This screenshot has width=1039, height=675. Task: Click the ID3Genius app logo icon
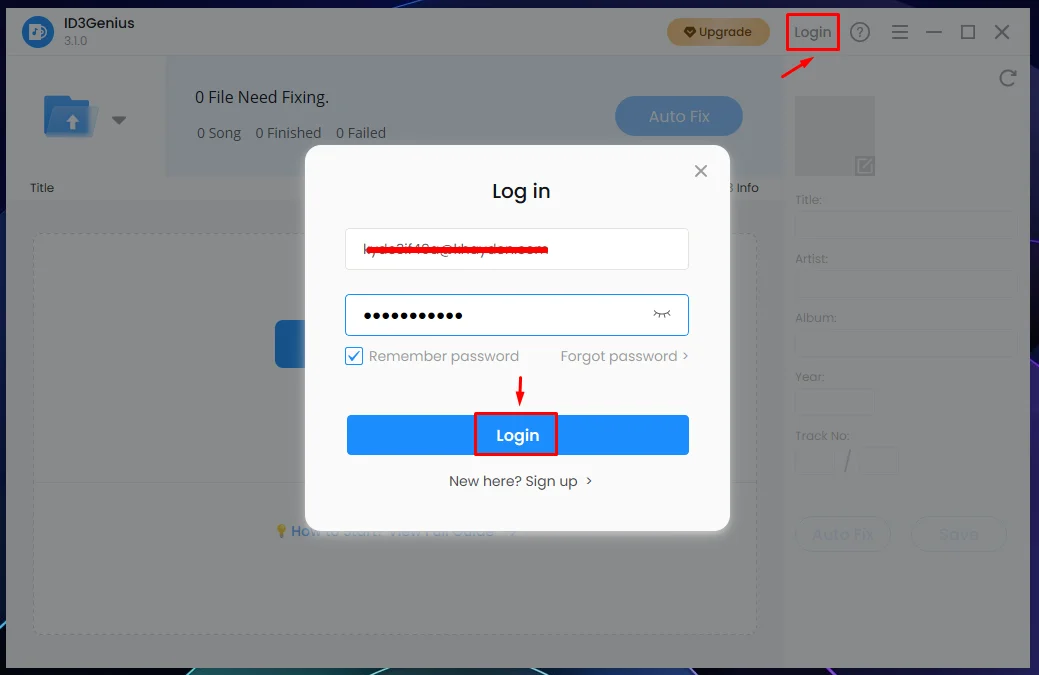pyautogui.click(x=38, y=32)
